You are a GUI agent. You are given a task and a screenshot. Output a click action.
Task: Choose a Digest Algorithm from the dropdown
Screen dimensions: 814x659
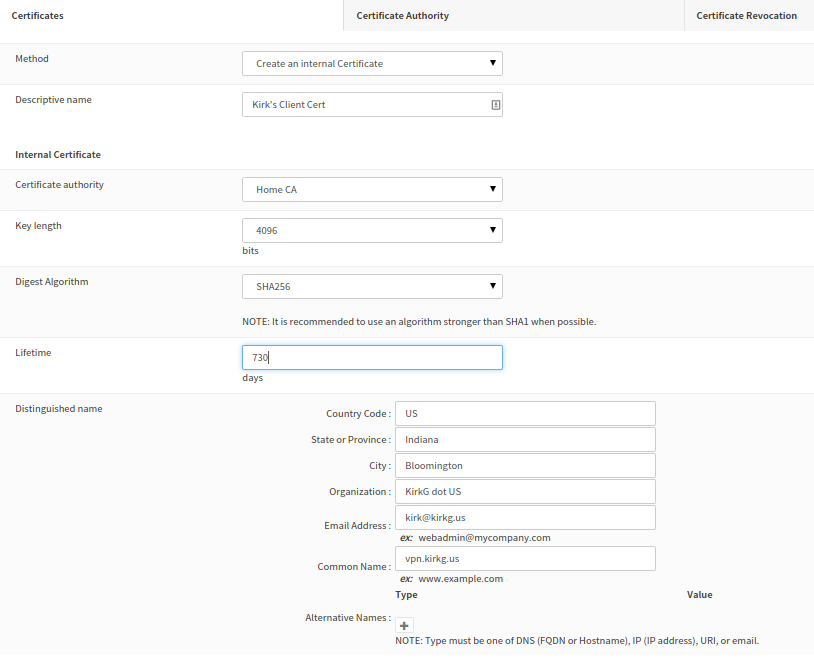point(372,287)
